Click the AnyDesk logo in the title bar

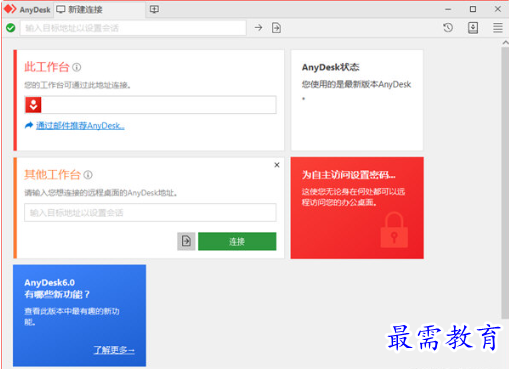tap(10, 9)
